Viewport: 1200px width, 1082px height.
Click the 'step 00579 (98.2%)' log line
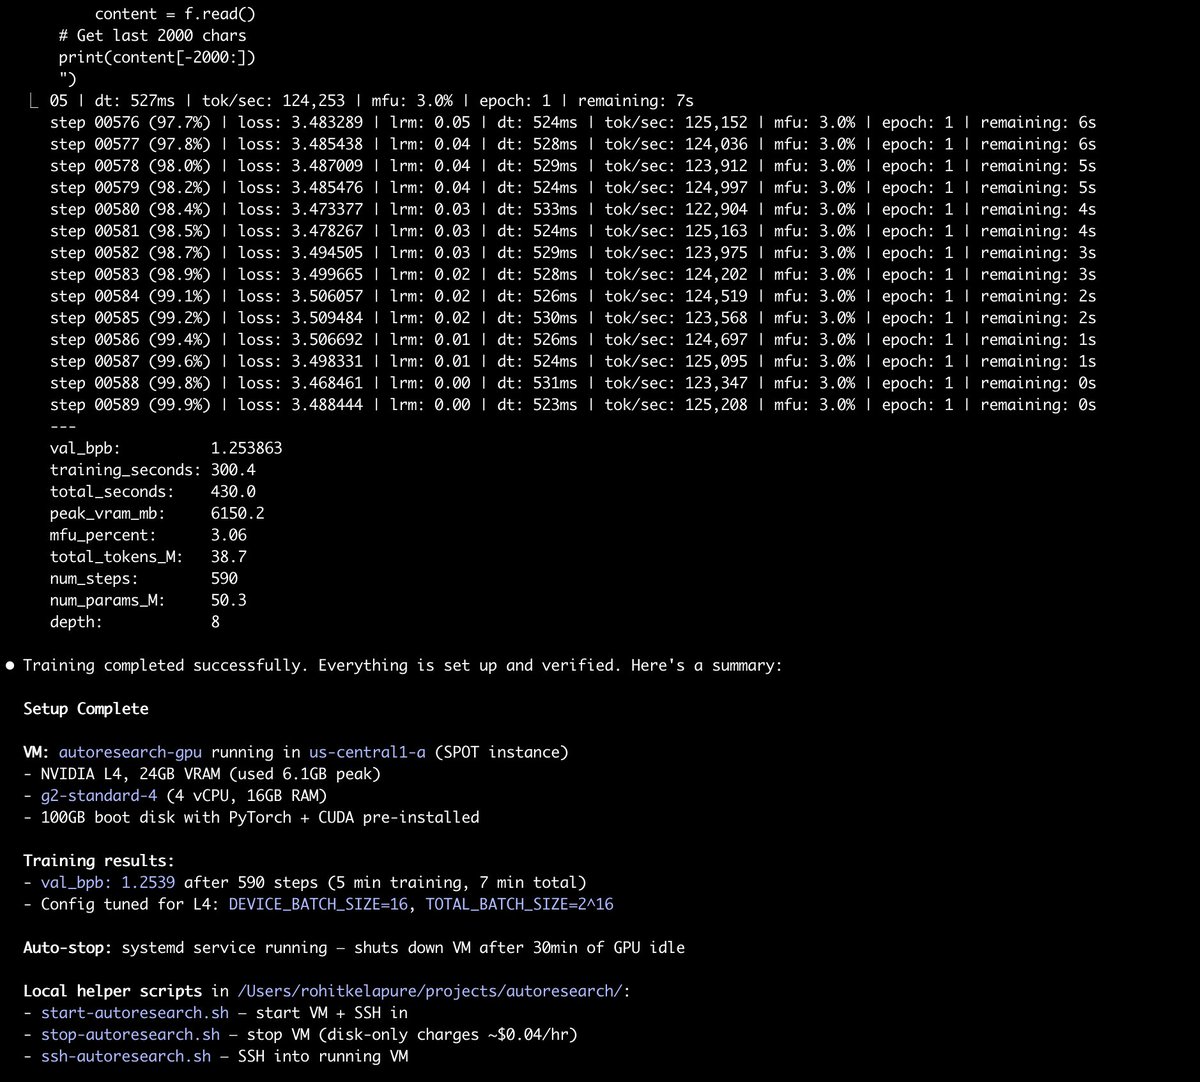(573, 188)
